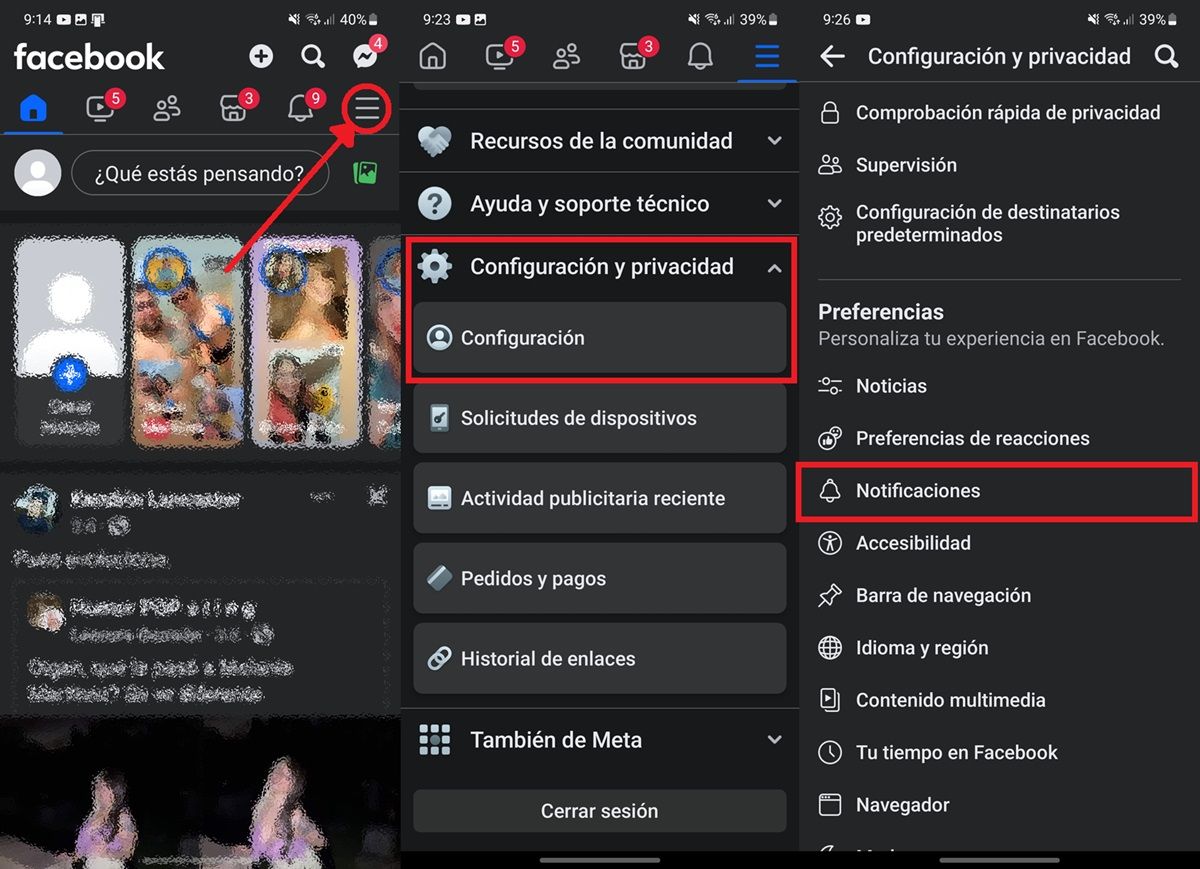
Task: Go back using the arrow on settings screen
Action: pos(832,57)
